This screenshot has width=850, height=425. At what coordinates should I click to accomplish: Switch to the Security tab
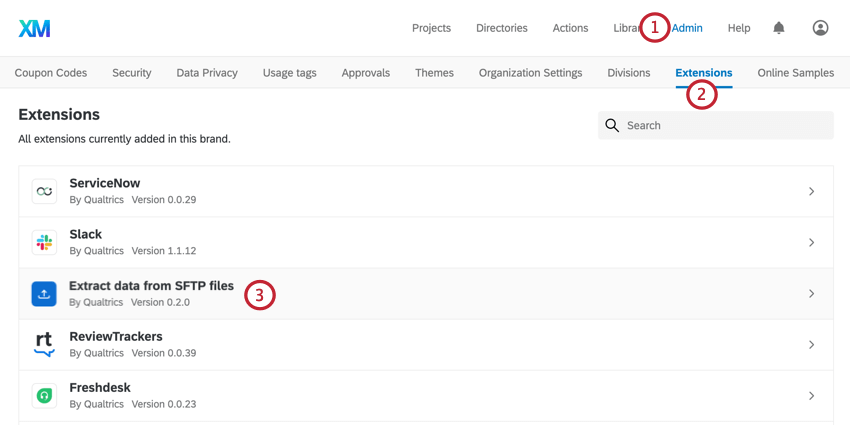pos(132,73)
